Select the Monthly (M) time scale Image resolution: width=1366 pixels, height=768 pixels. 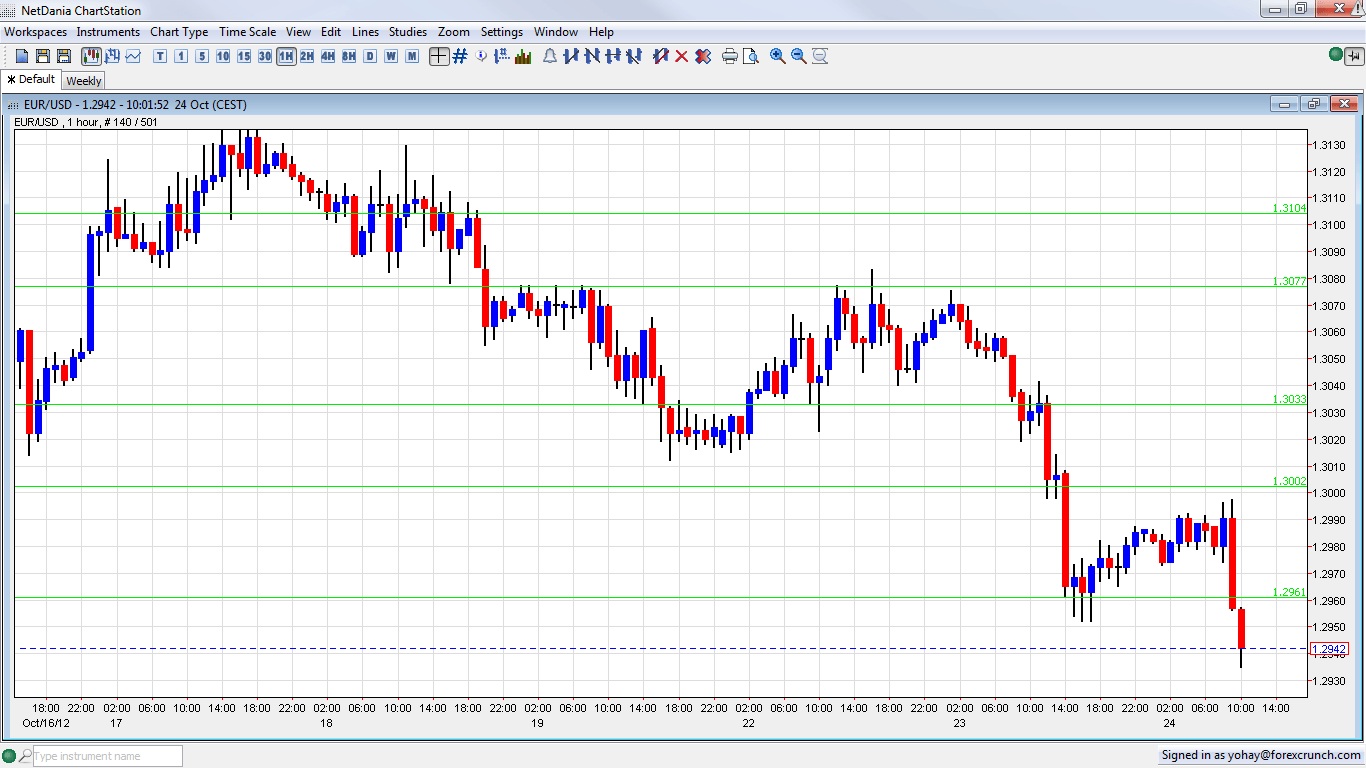click(412, 56)
